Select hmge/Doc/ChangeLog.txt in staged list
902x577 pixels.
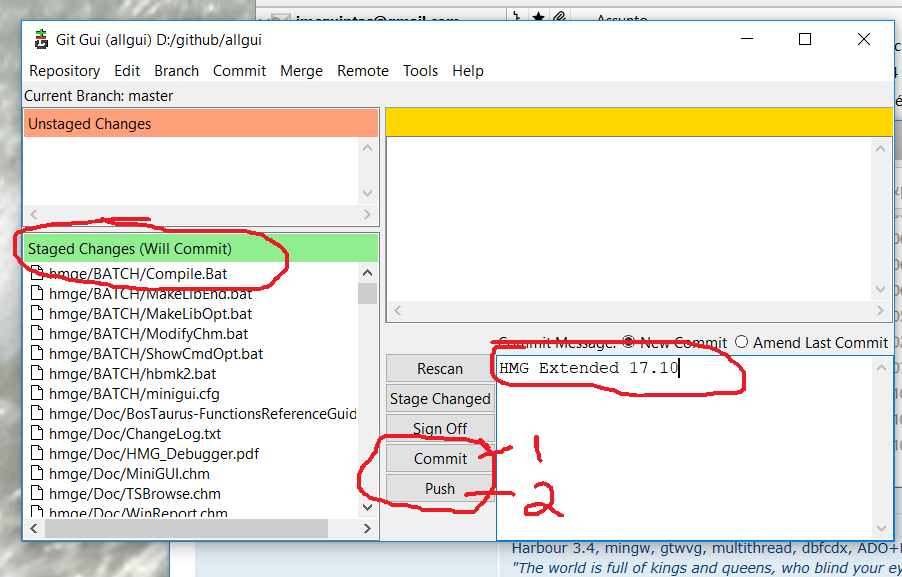tap(135, 433)
